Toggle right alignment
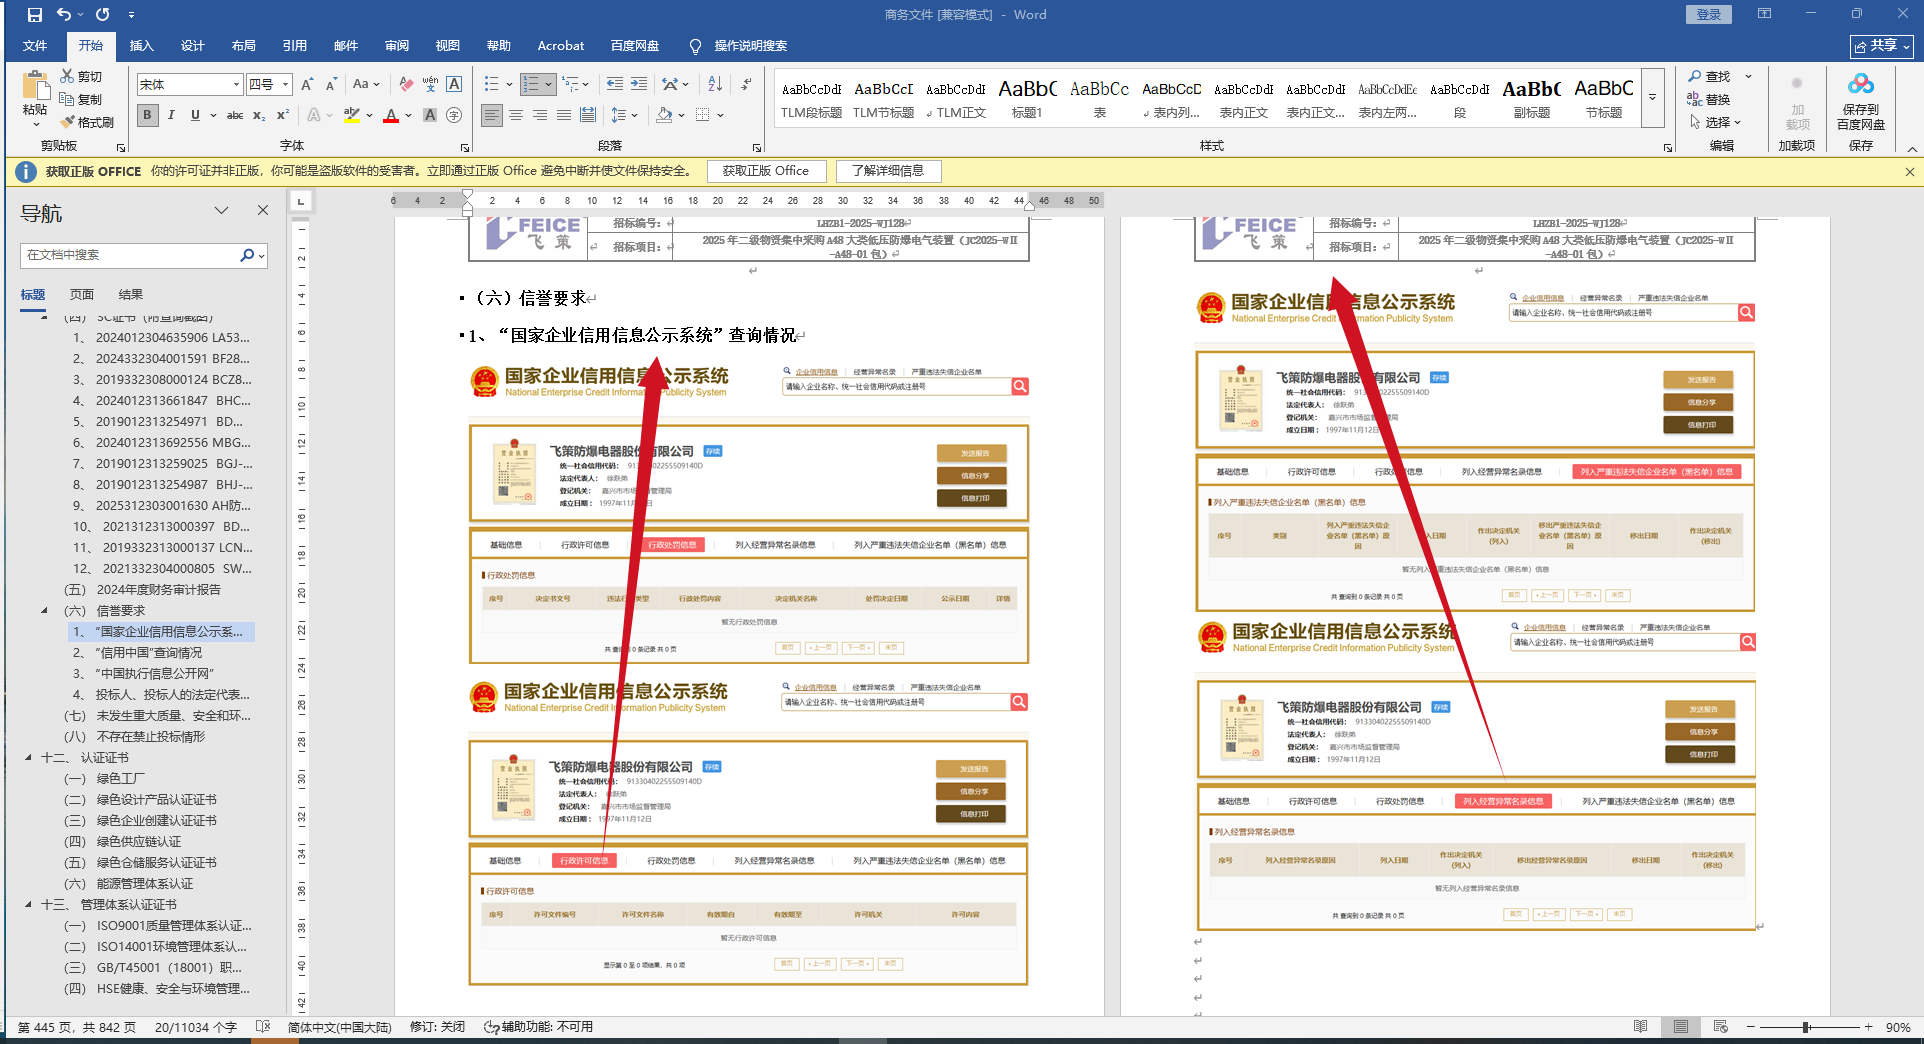The height and width of the screenshot is (1044, 1924). tap(540, 115)
